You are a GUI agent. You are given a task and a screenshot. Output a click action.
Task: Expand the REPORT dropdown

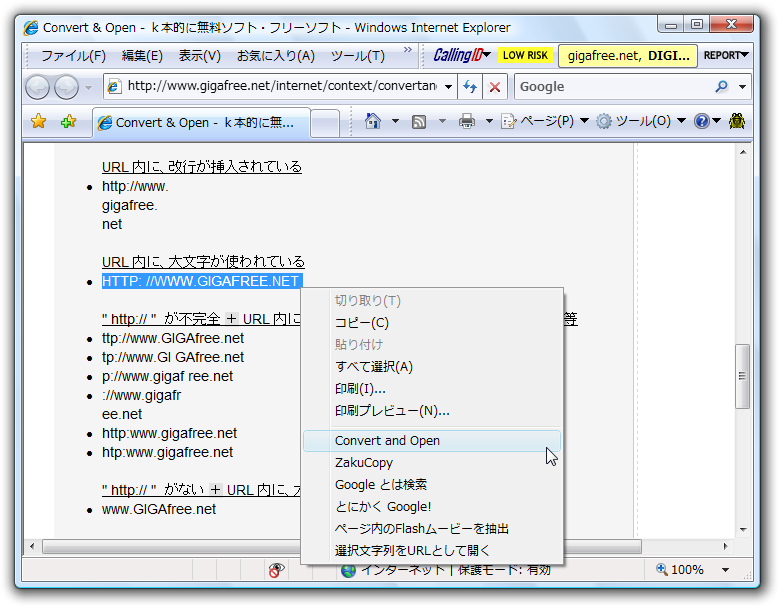point(726,55)
